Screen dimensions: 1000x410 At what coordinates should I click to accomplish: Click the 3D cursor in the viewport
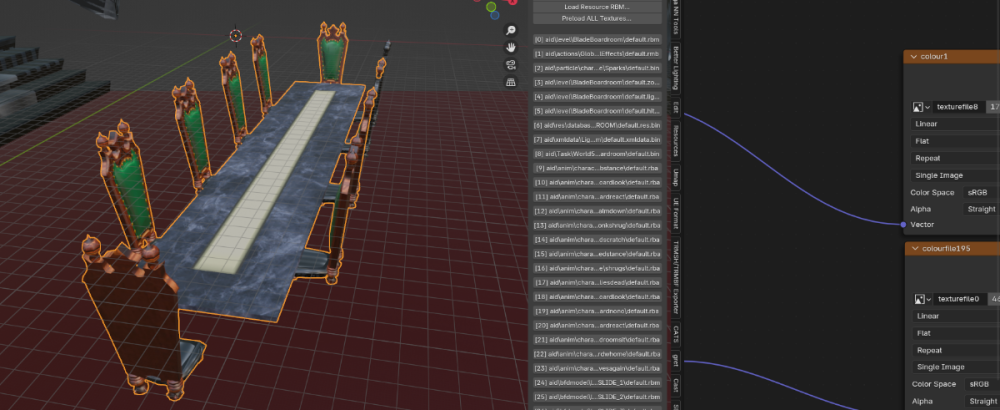[236, 35]
